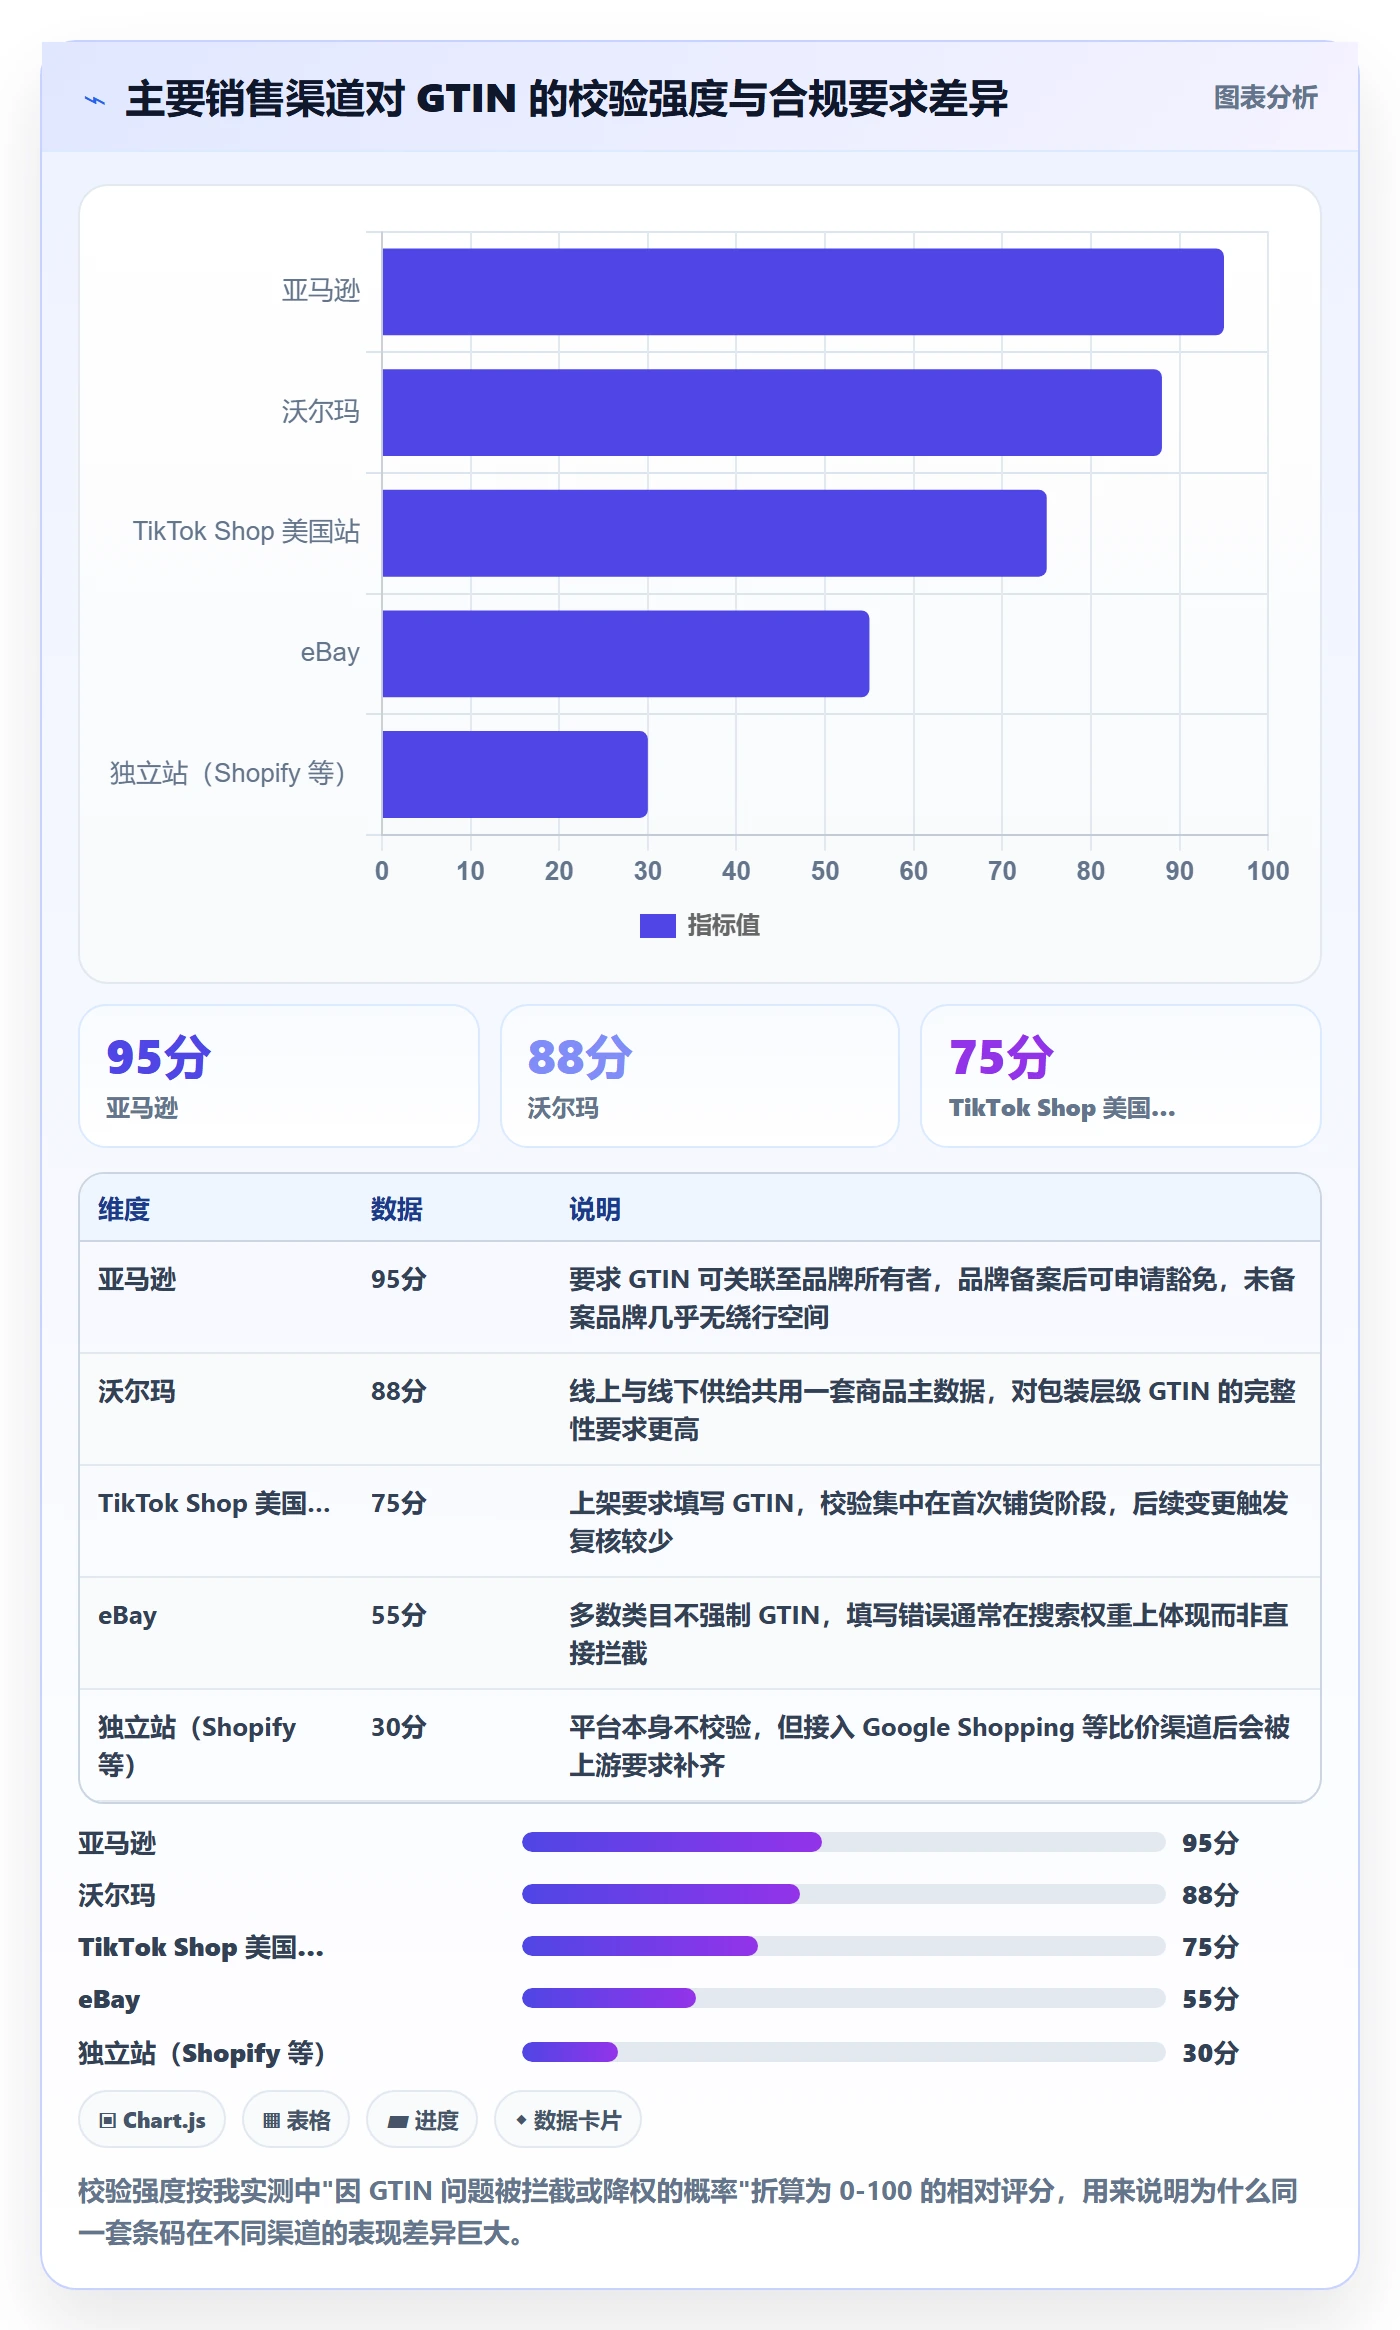Select the 表格 tag chip
Screen dimensions: 1400x2330
click(x=296, y=2120)
